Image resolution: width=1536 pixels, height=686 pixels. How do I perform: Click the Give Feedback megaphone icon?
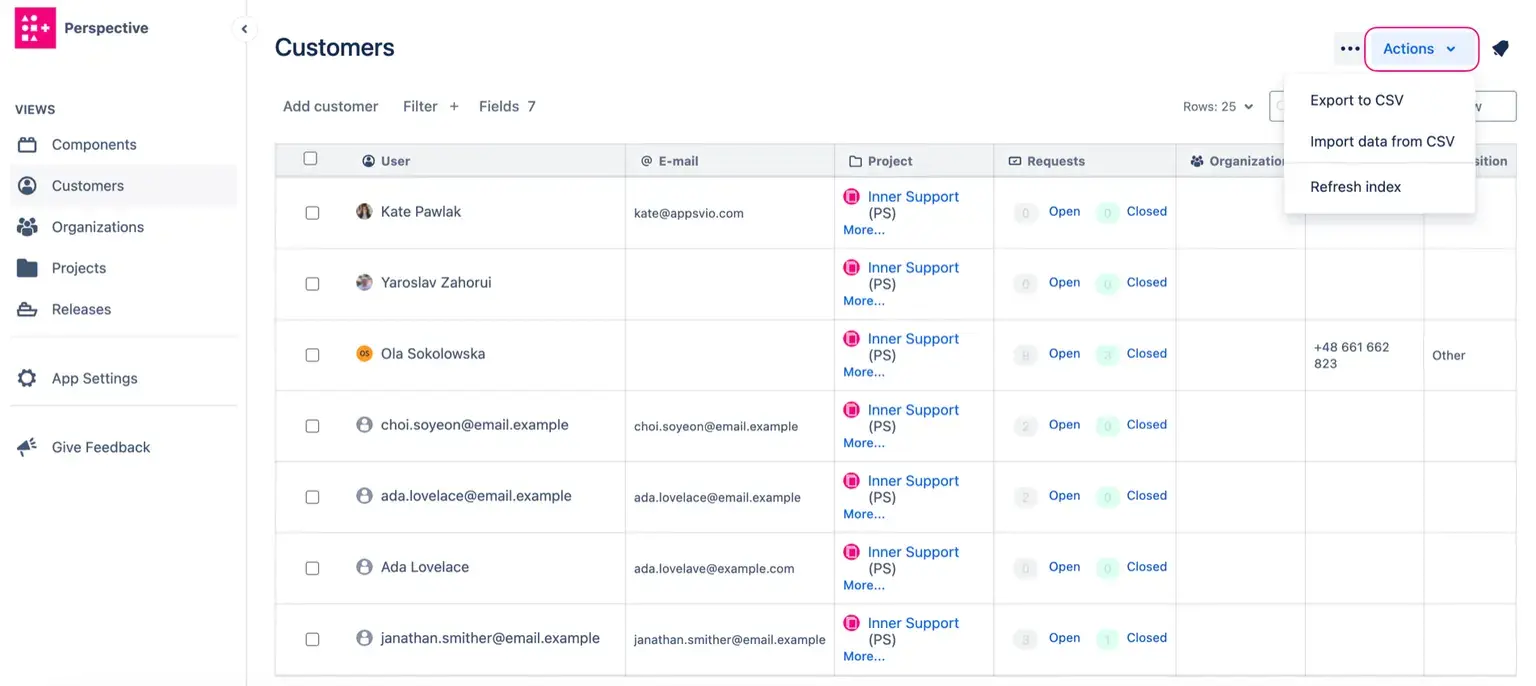click(27, 447)
